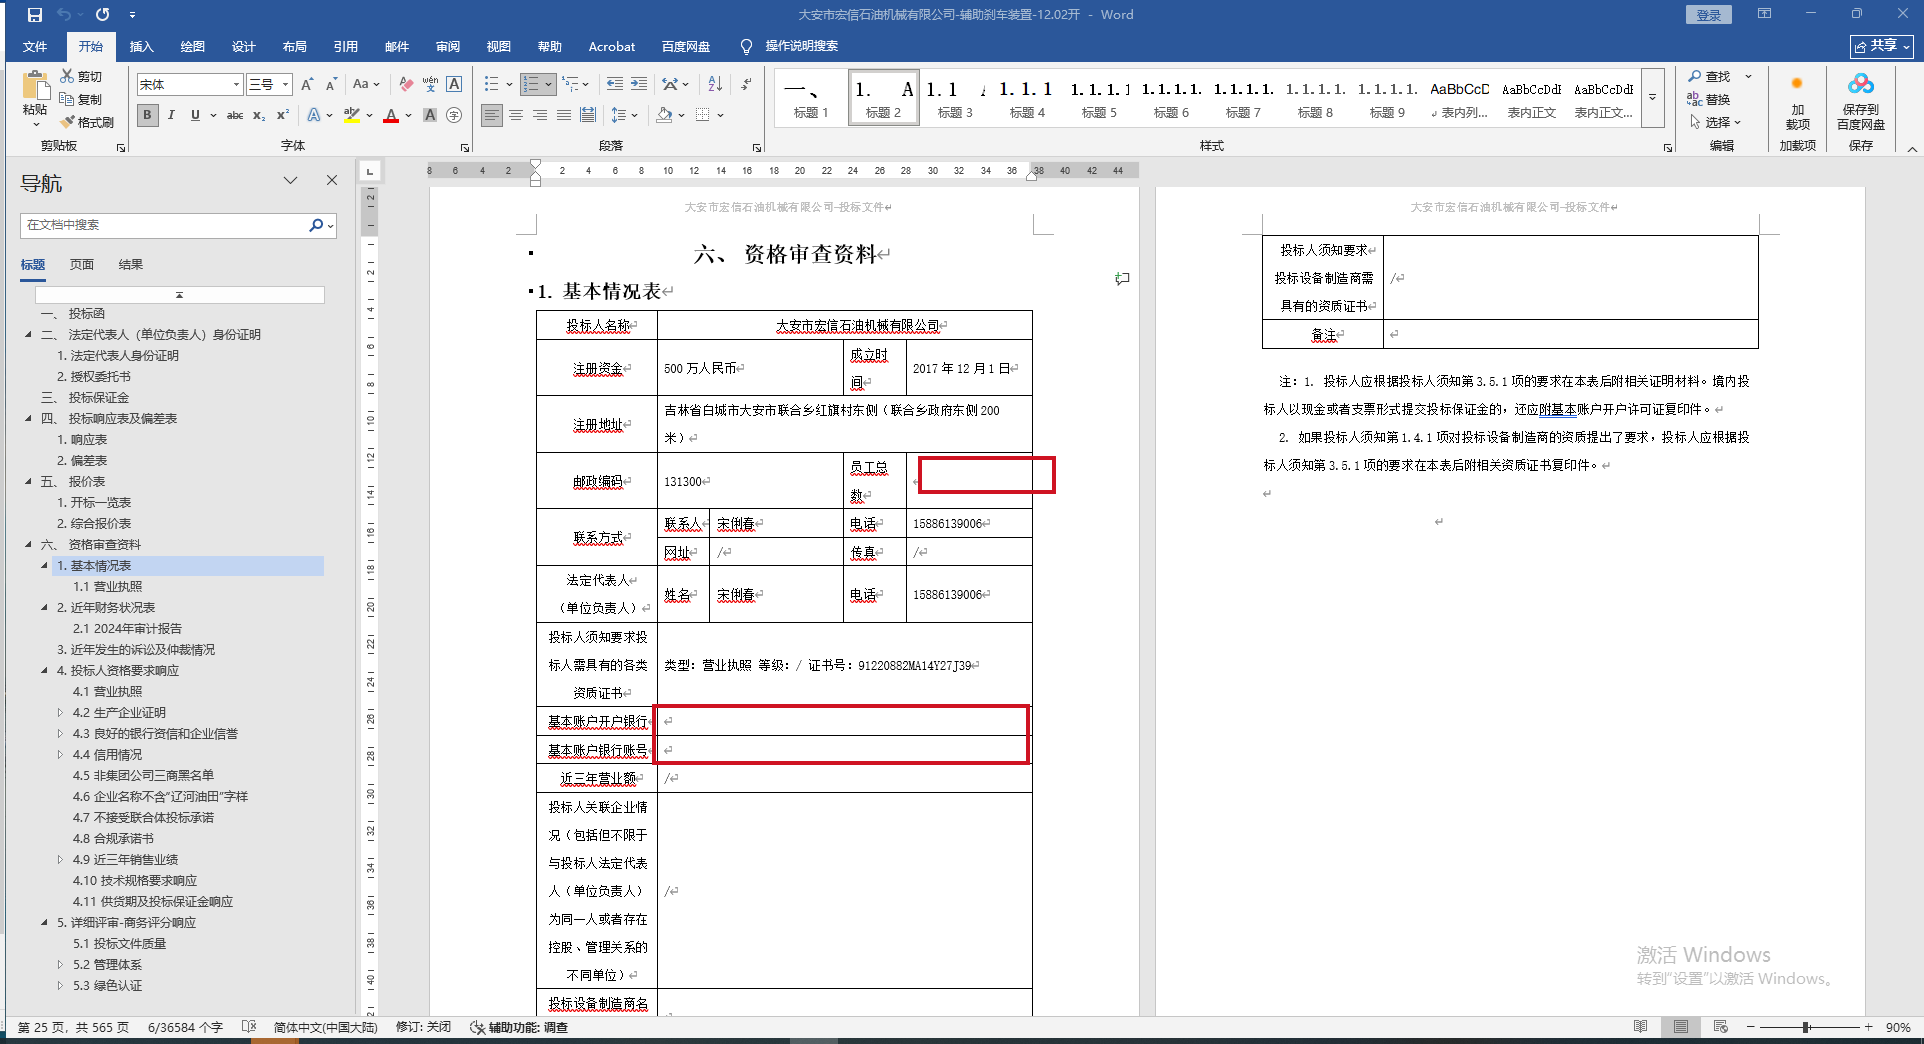Adjust the zoom slider in status bar
The height and width of the screenshot is (1044, 1924).
1806,1027
